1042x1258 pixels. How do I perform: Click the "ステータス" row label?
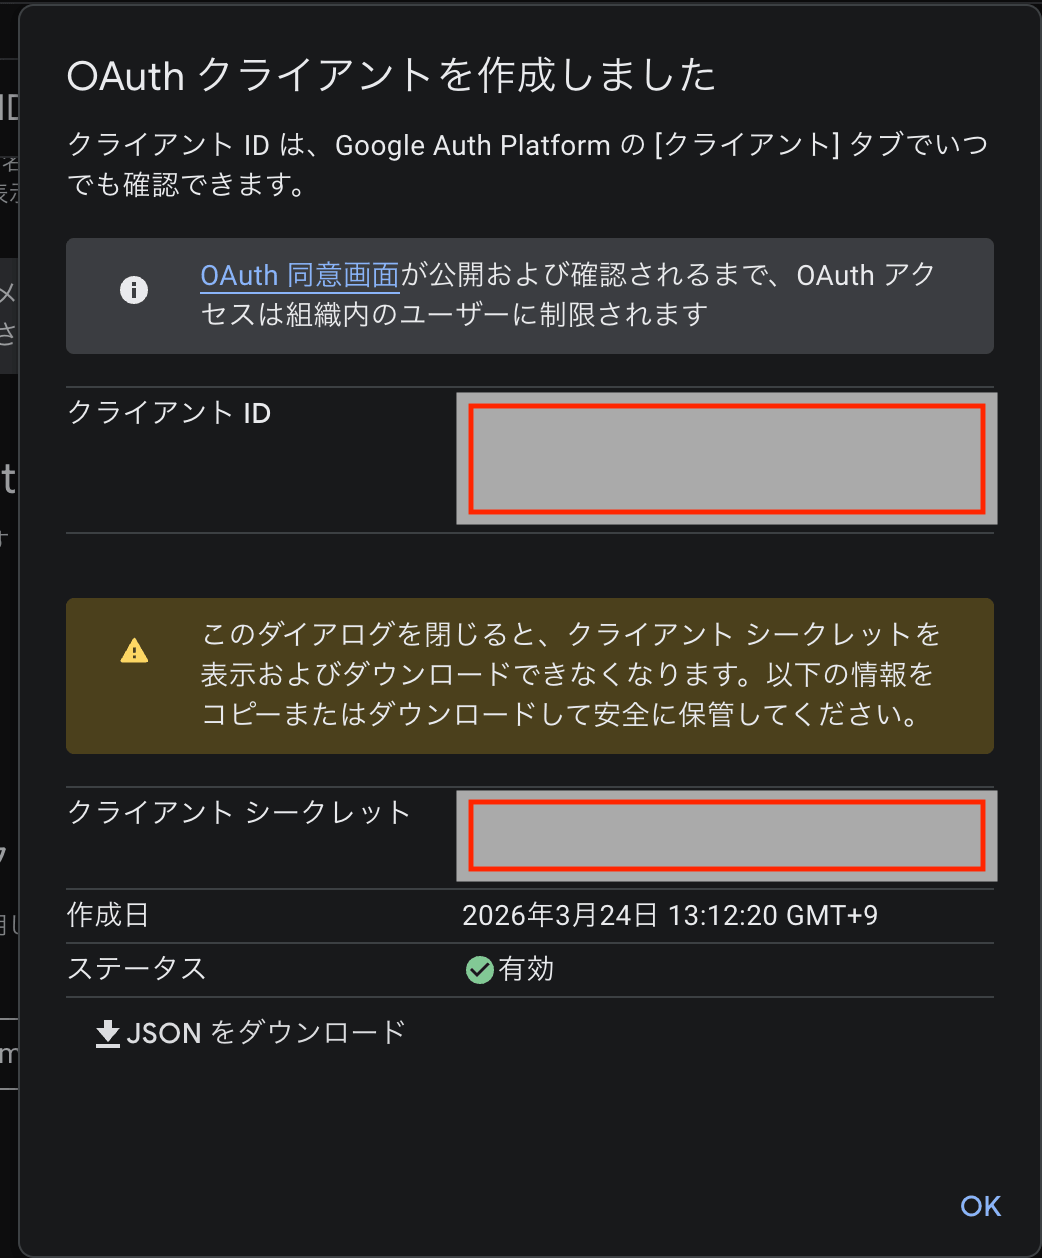(137, 969)
